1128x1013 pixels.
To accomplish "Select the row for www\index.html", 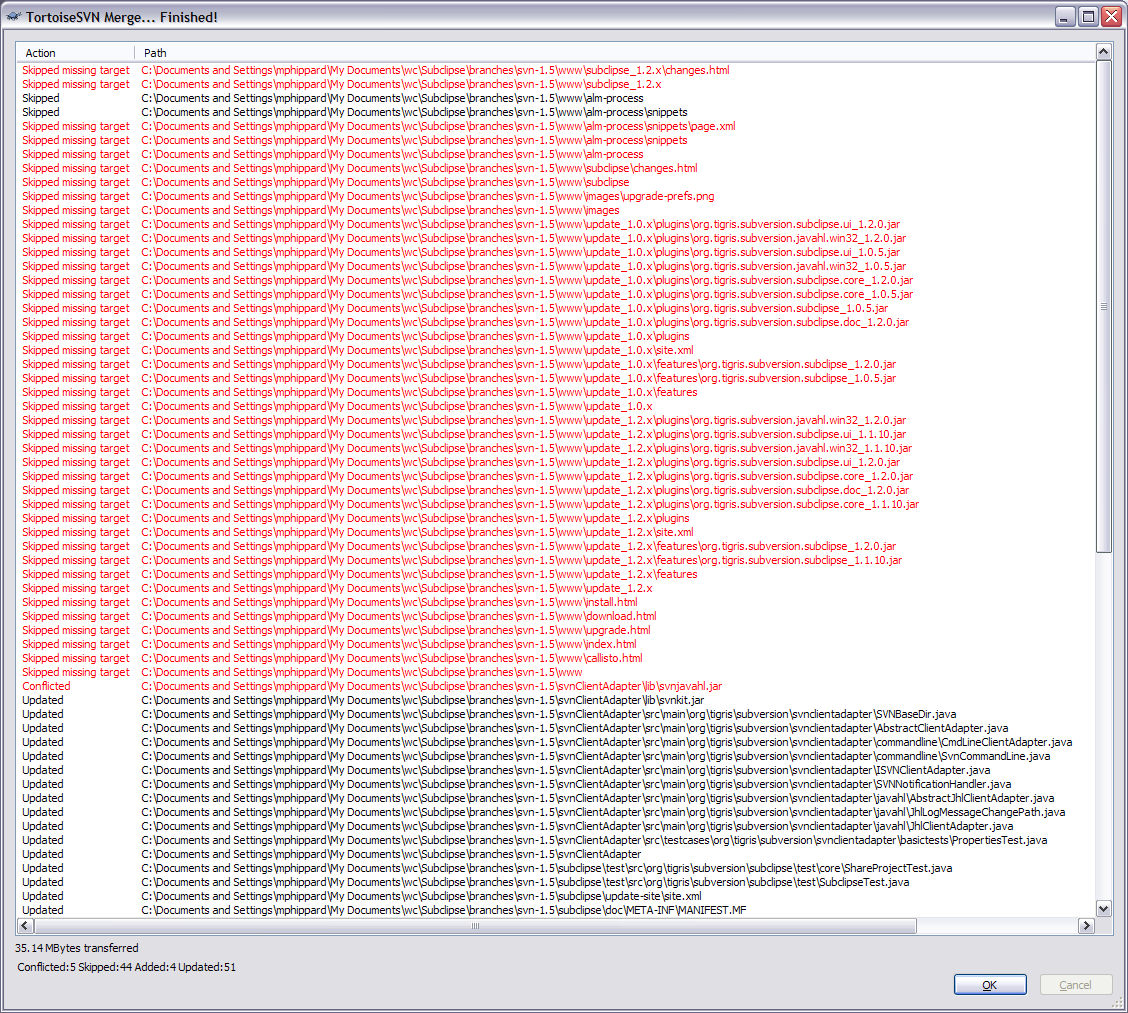I will [555, 644].
